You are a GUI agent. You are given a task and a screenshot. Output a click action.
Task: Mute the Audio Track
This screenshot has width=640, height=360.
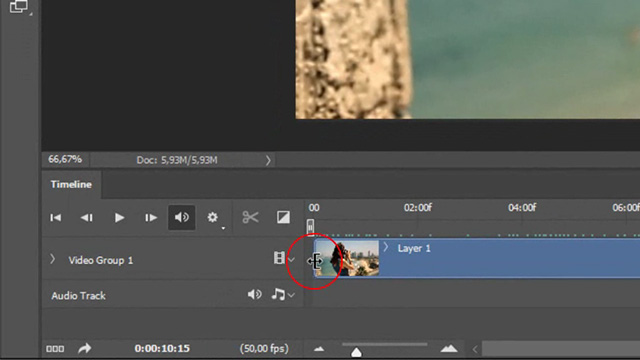[x=255, y=294]
